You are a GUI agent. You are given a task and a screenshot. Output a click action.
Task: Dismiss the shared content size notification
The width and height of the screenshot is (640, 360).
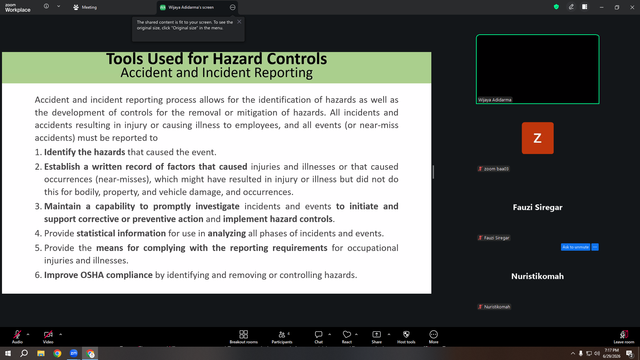tap(239, 22)
